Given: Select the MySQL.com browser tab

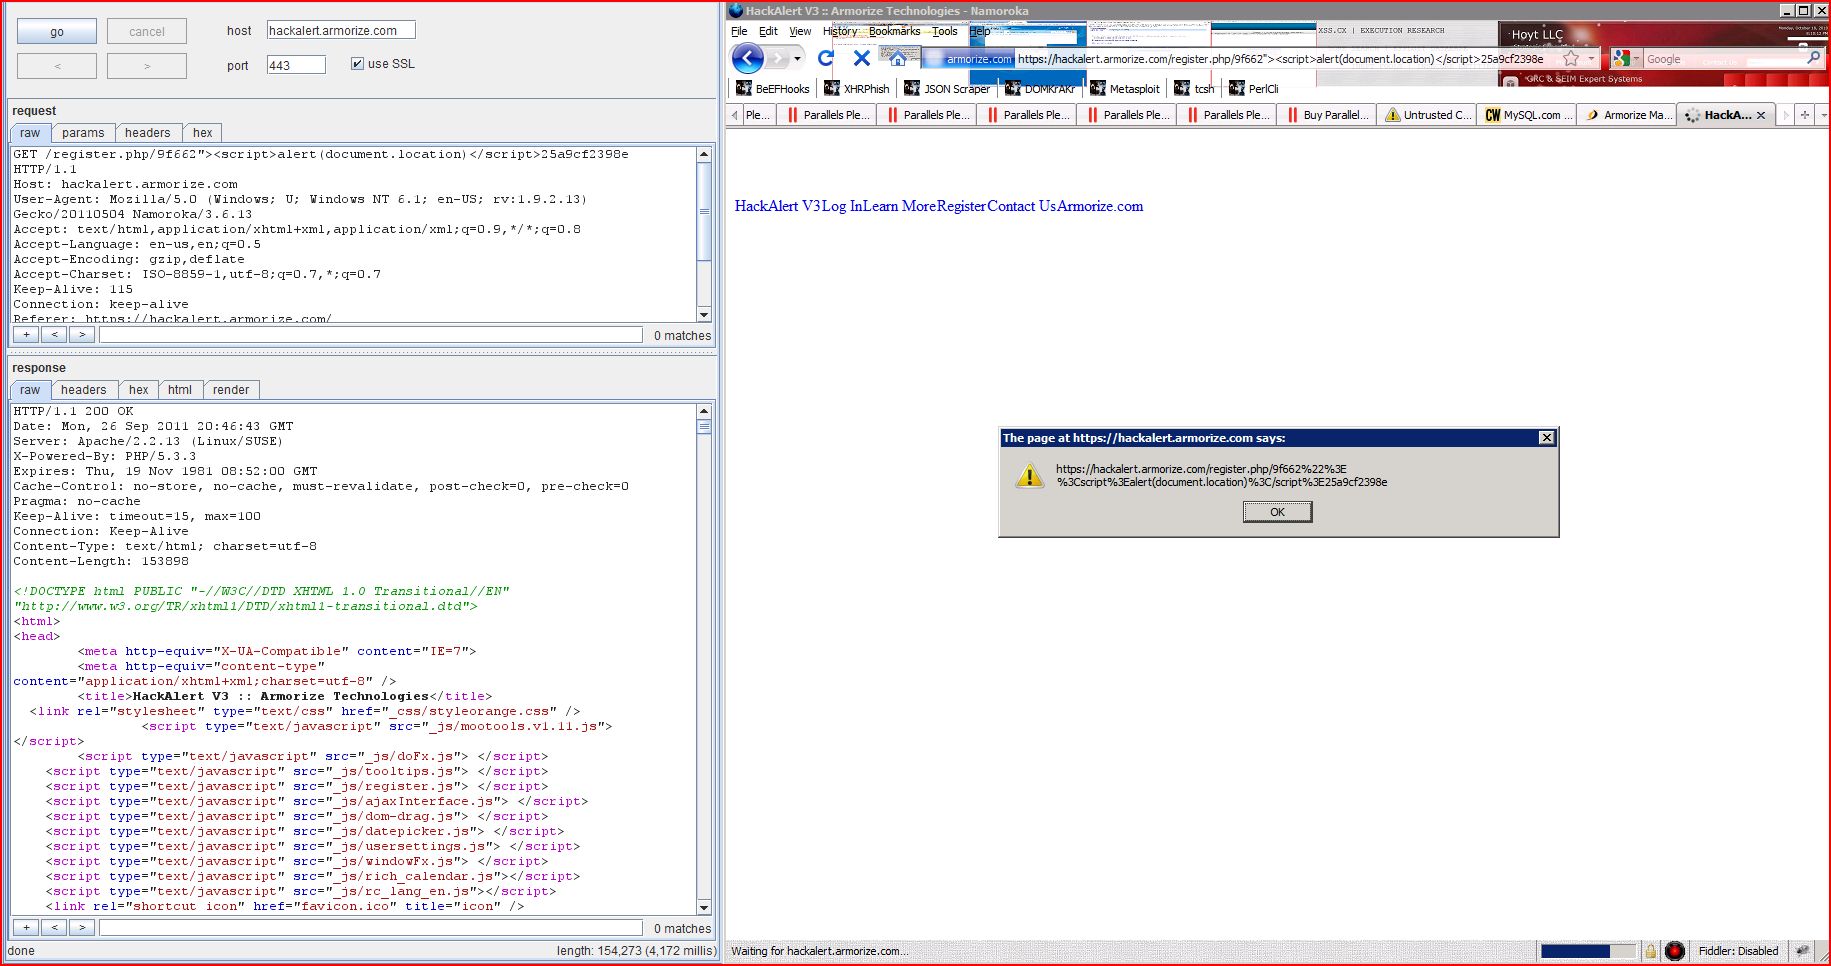Looking at the screenshot, I should [1527, 115].
